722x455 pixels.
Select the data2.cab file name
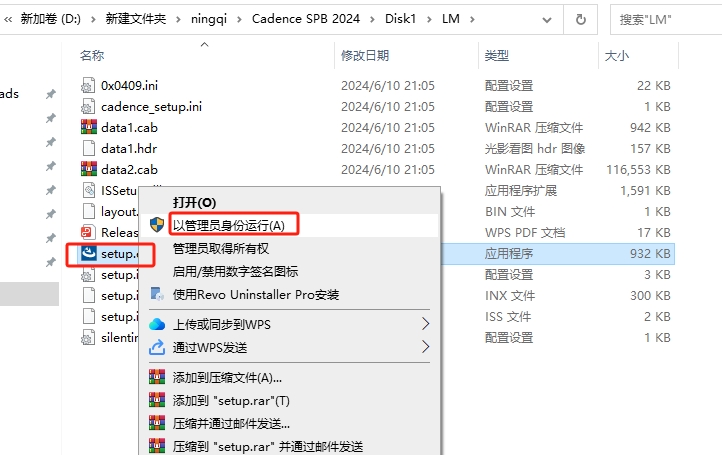129,169
